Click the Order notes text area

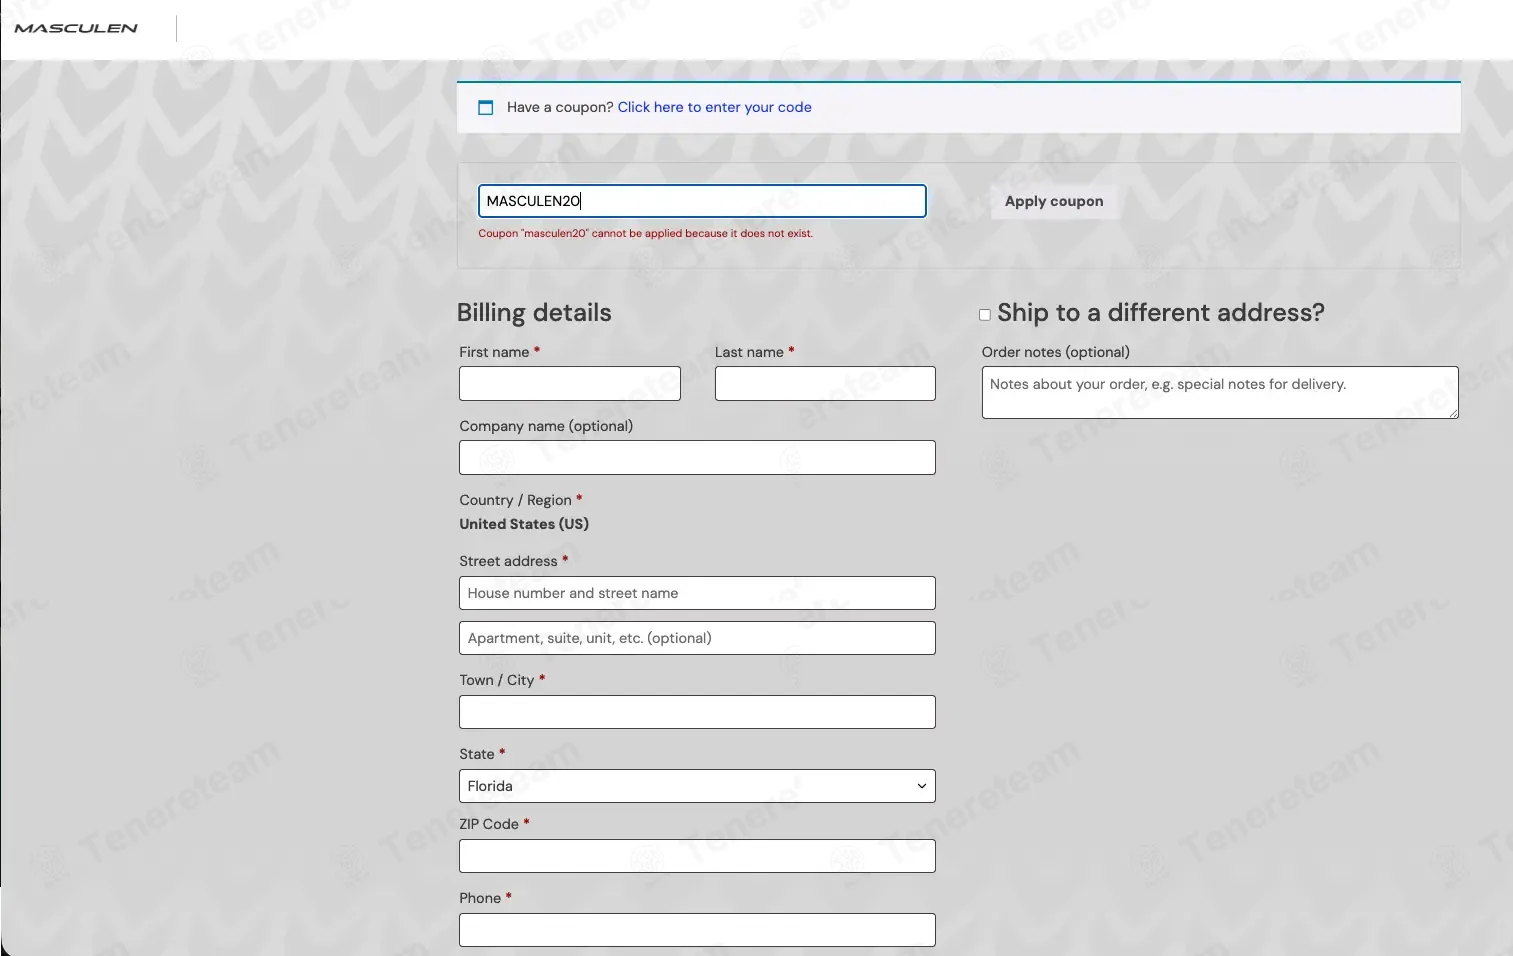pyautogui.click(x=1220, y=392)
